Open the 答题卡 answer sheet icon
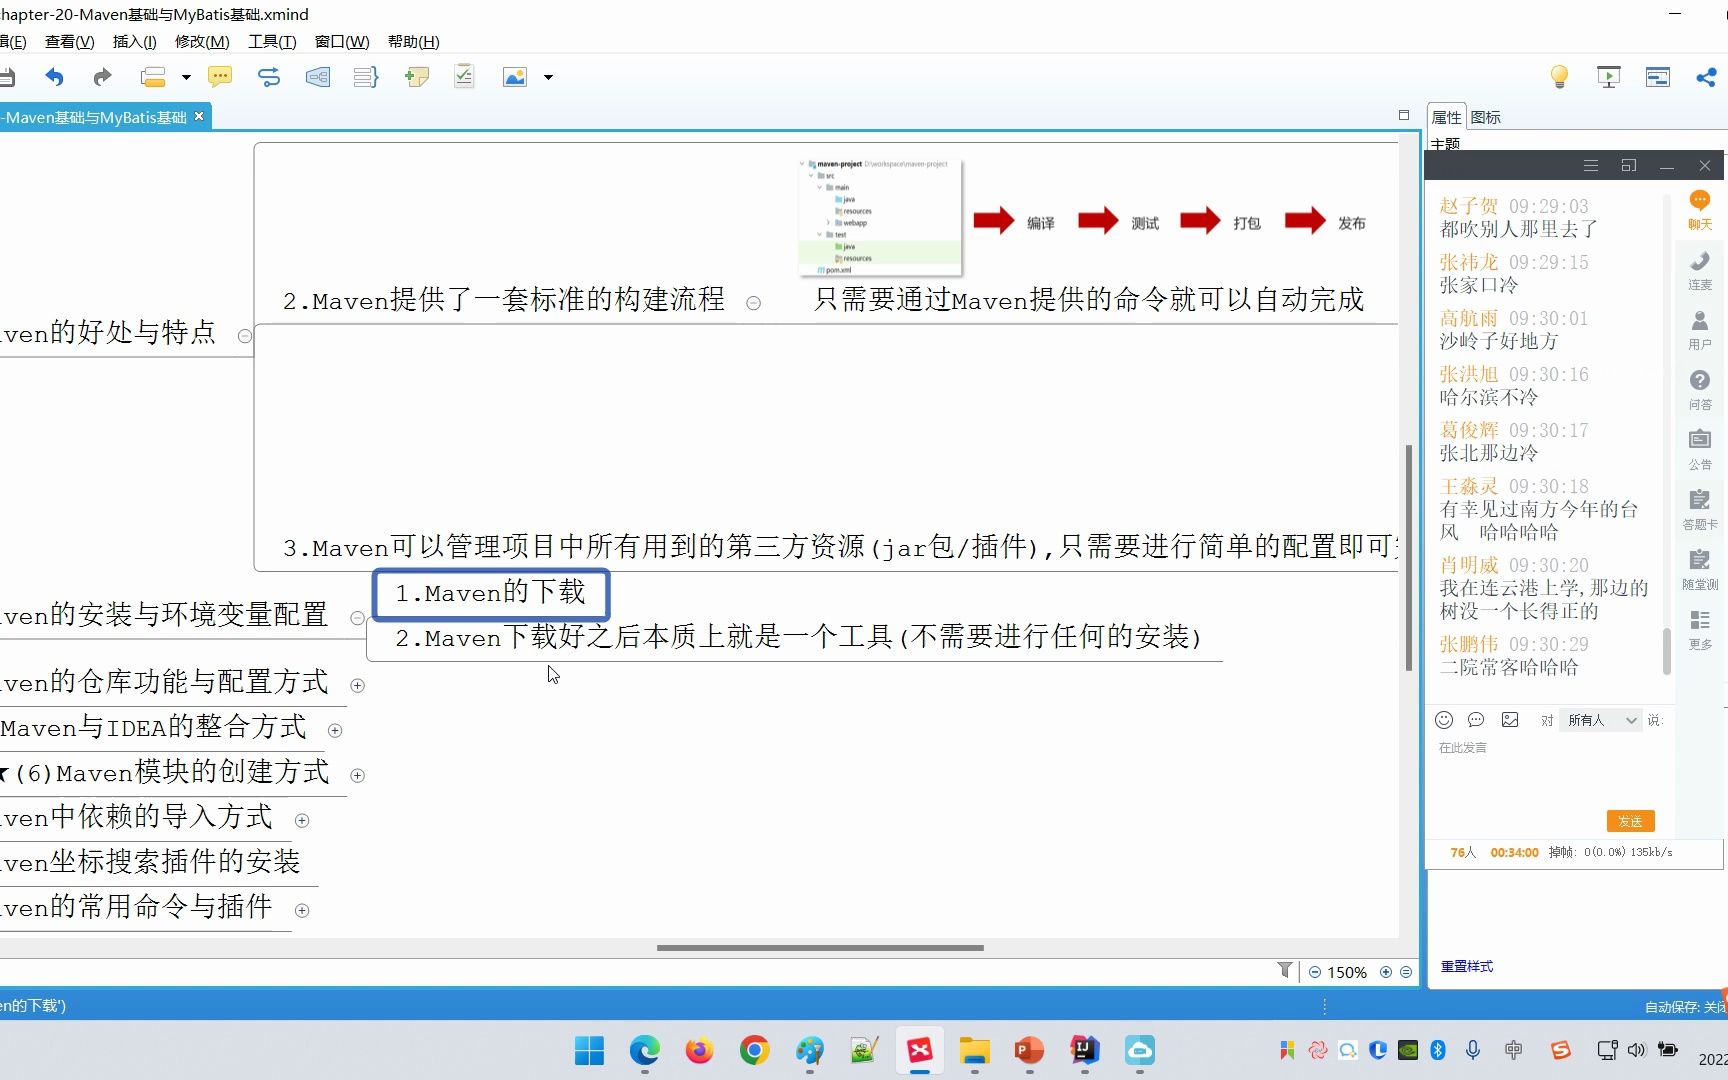 1700,510
